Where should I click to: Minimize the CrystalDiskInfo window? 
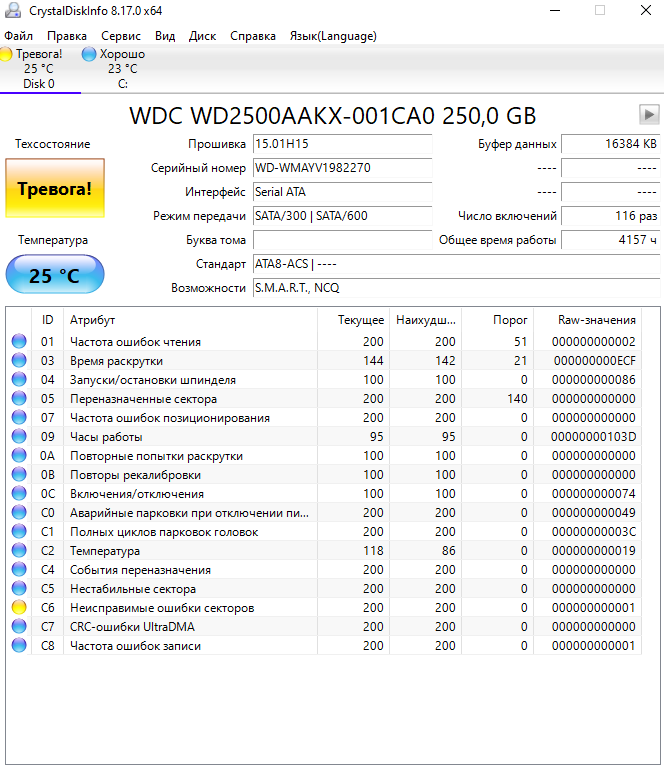[555, 10]
